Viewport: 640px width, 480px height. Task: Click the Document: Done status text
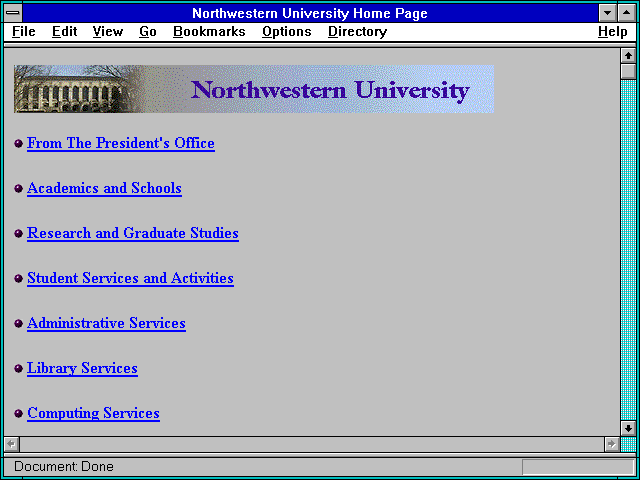pos(64,466)
